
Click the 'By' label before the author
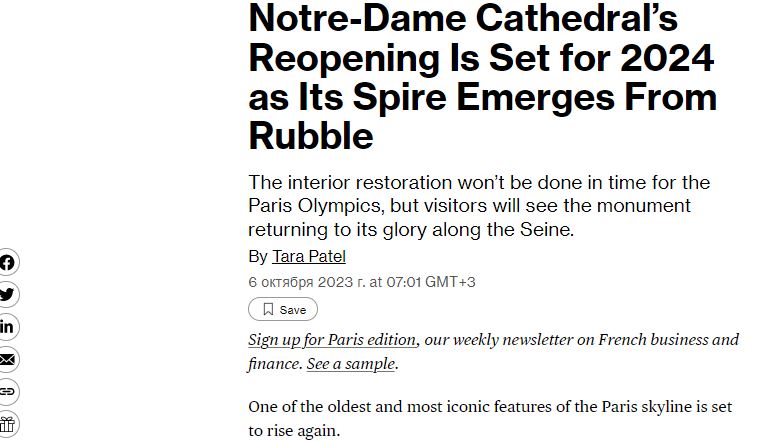pos(258,256)
